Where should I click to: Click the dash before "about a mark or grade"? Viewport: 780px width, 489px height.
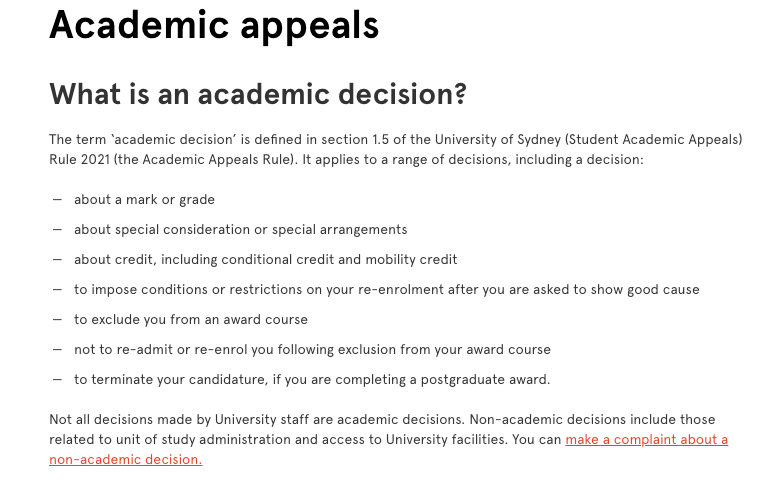point(57,200)
